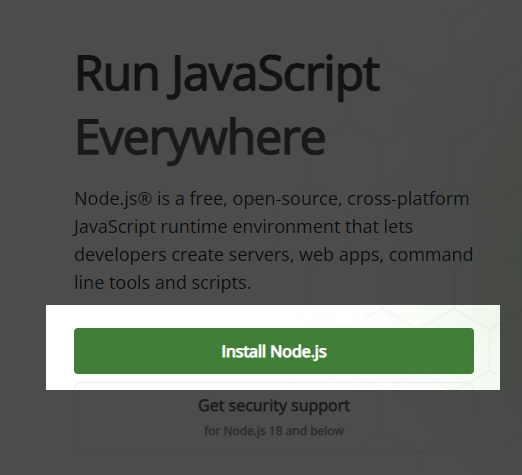
Task: Click the word 'command' ending the third line
Action: pos(431,255)
